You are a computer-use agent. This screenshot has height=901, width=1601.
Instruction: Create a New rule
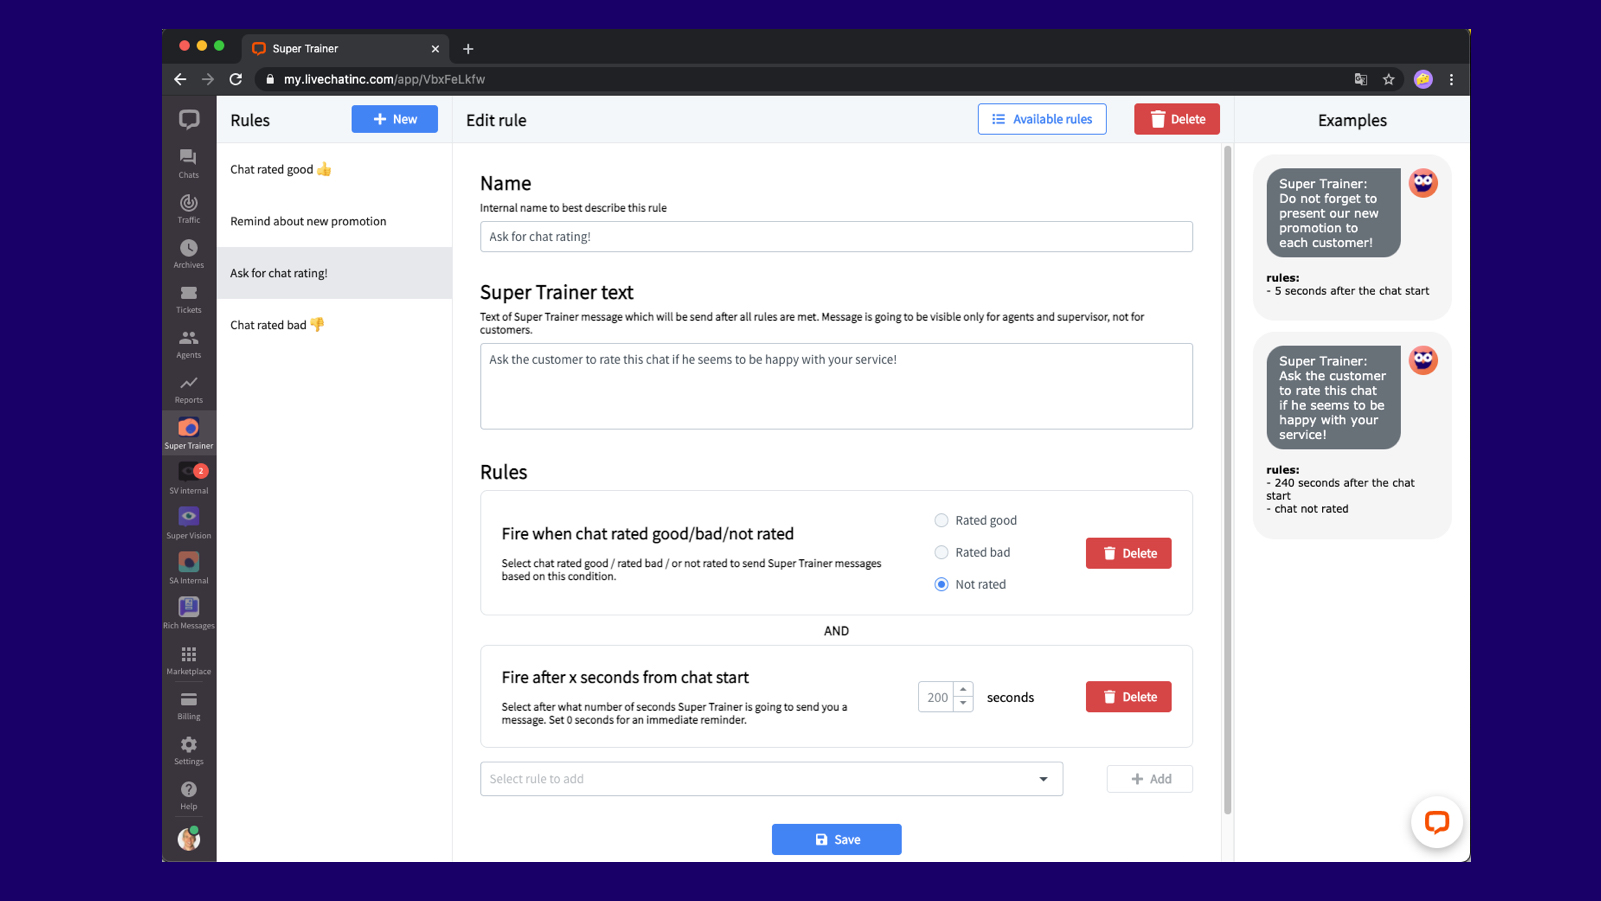pyautogui.click(x=394, y=119)
